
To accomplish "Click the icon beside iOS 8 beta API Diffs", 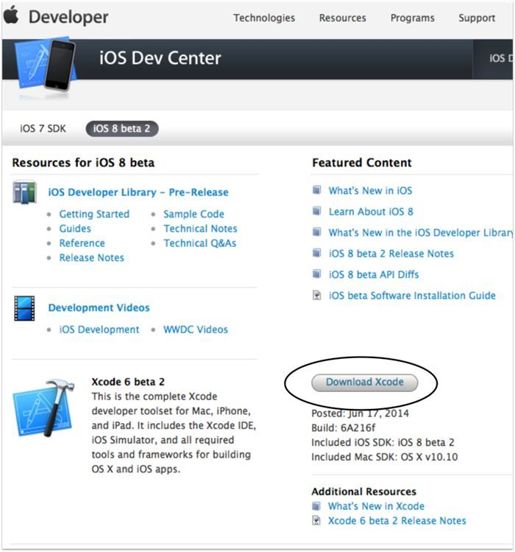I will [317, 274].
